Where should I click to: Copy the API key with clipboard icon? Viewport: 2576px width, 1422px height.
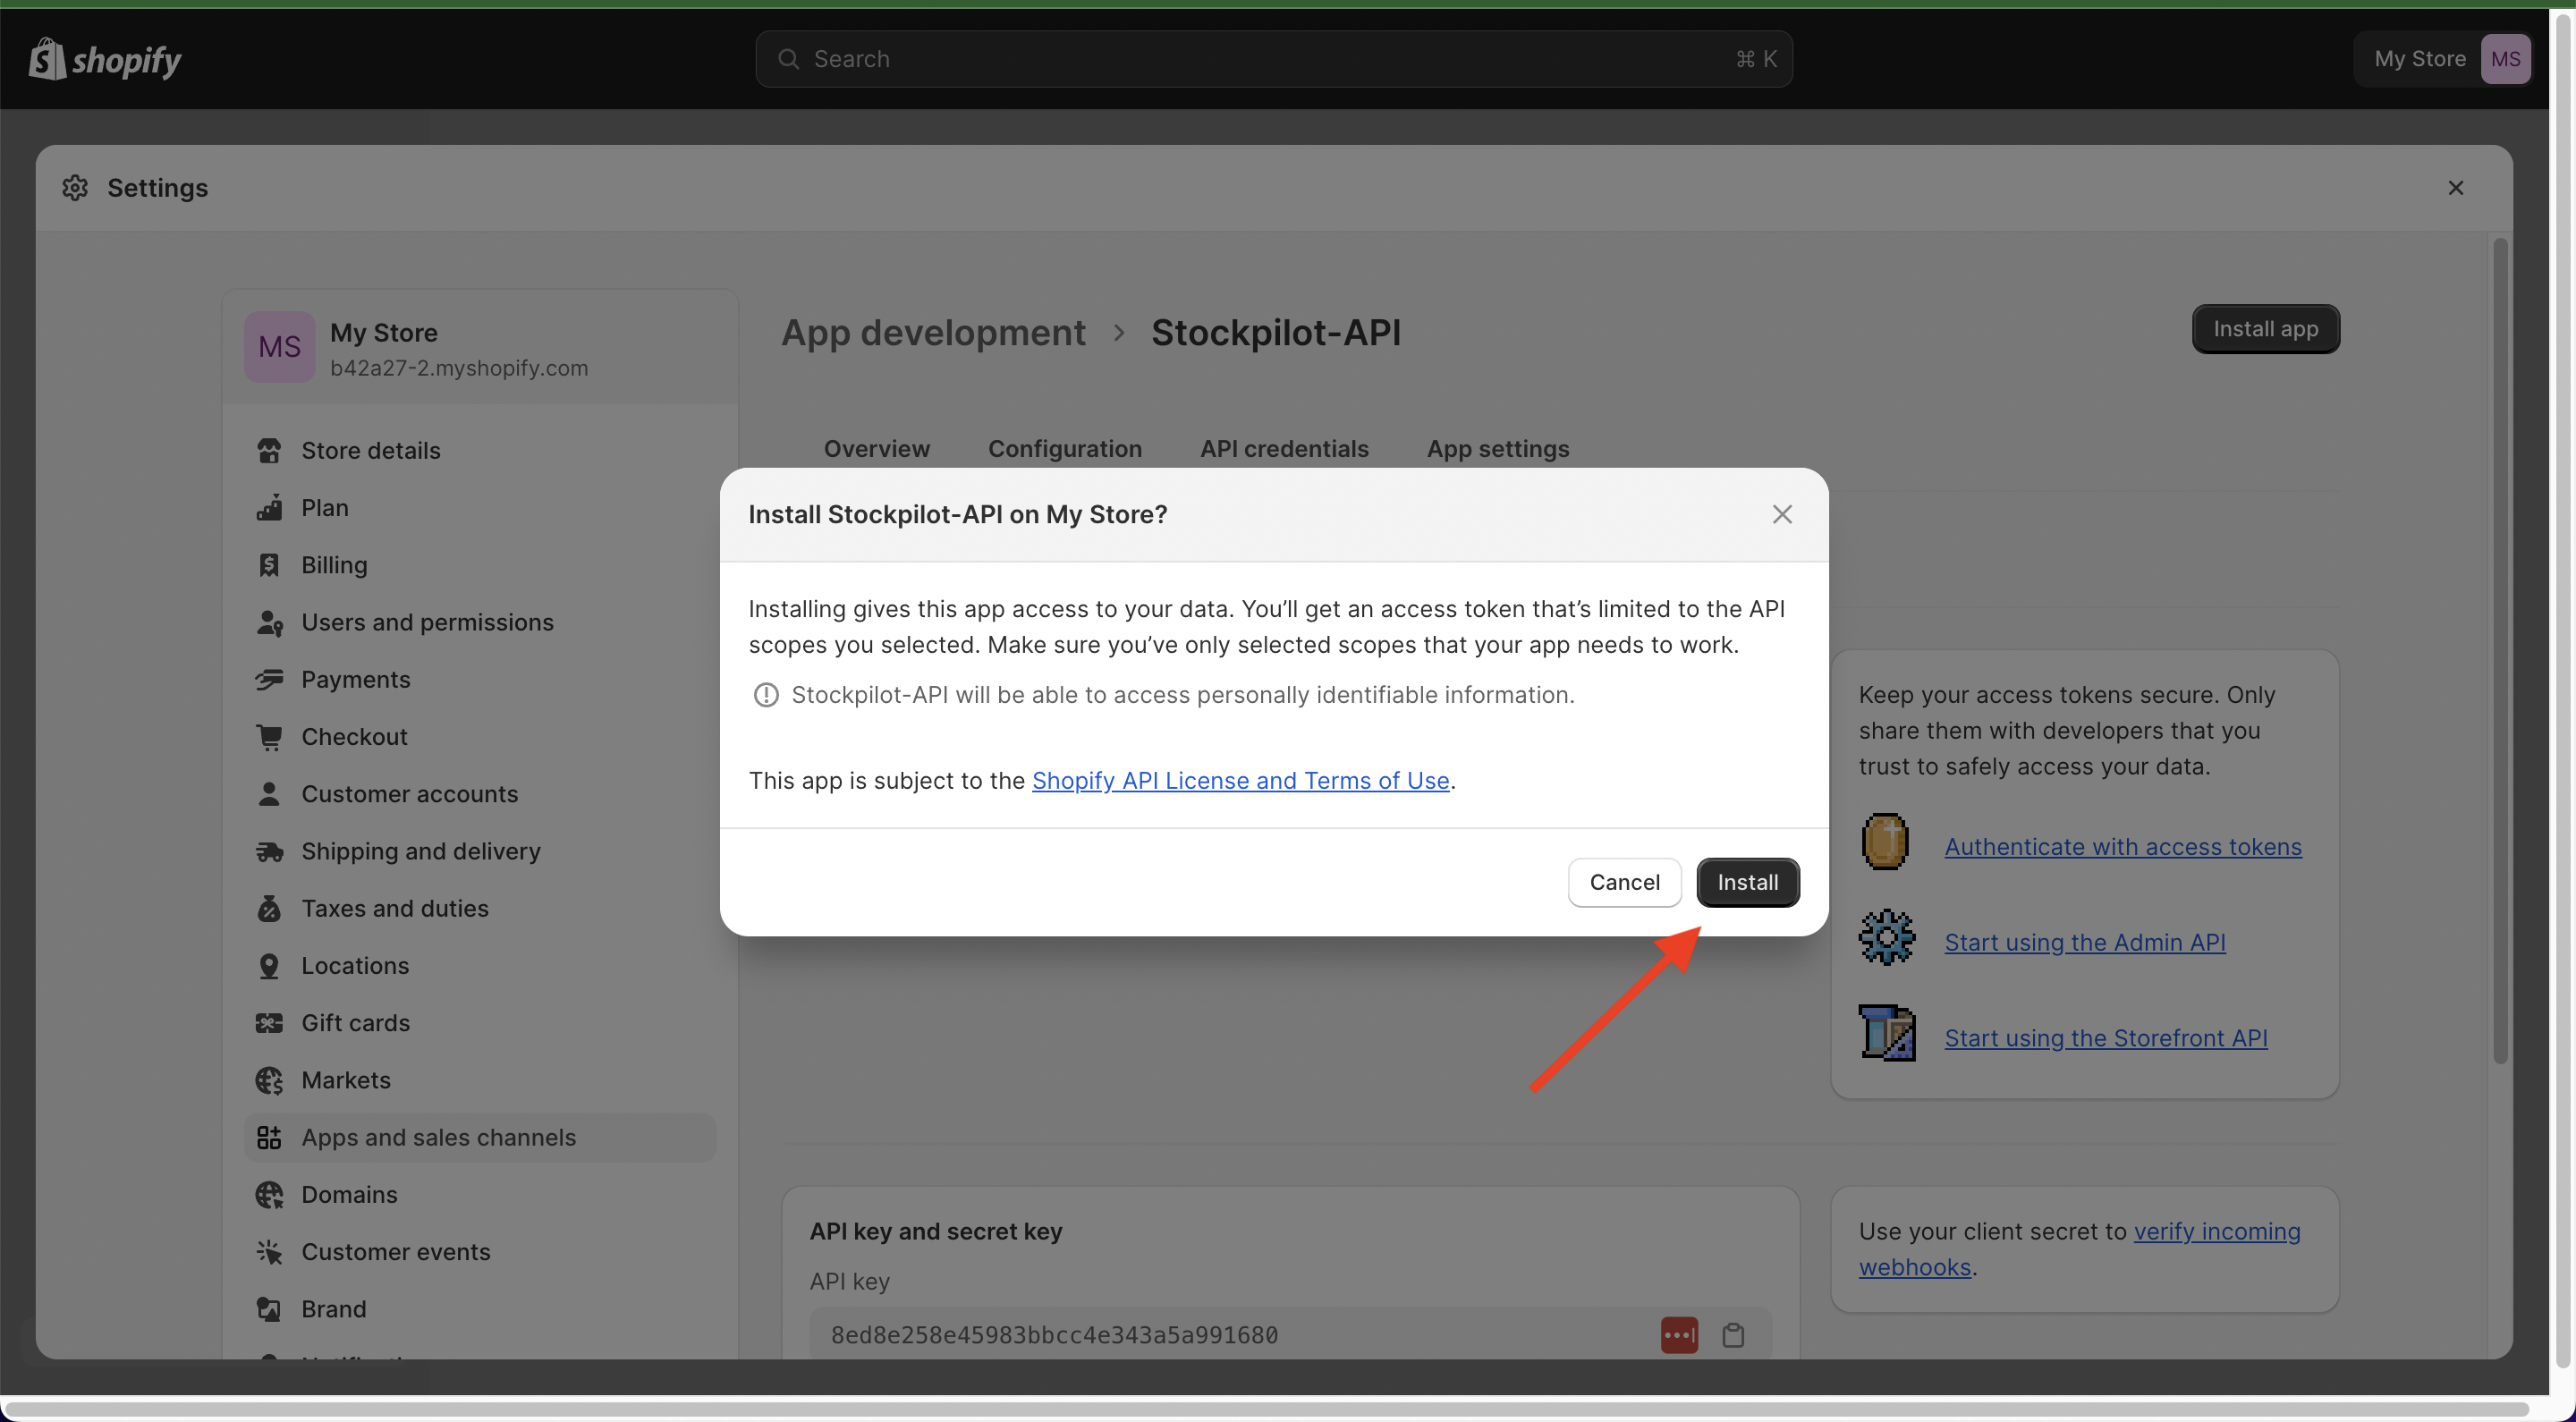pos(1733,1334)
